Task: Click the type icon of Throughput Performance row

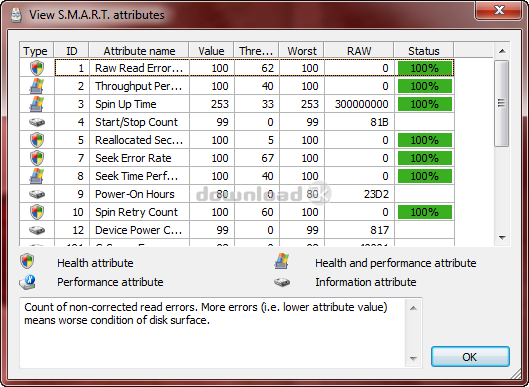Action: [x=37, y=86]
